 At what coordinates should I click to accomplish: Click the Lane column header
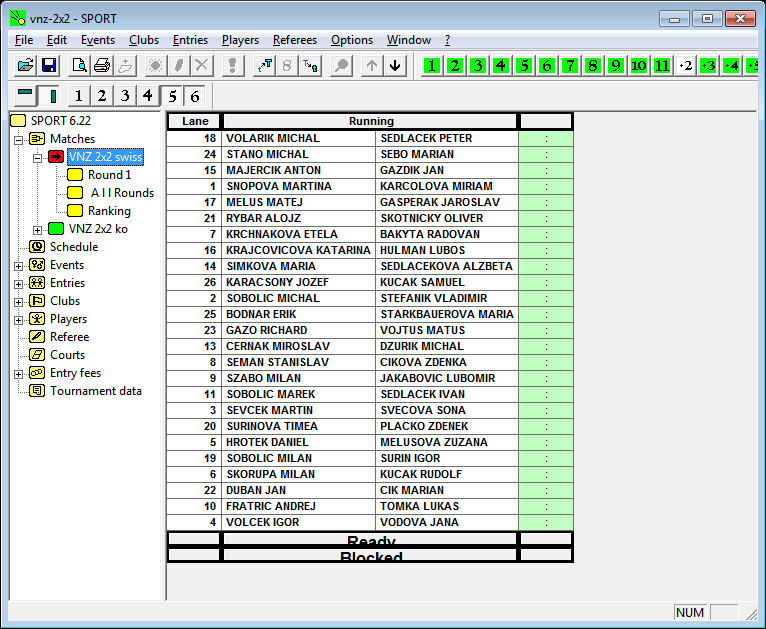tap(194, 121)
